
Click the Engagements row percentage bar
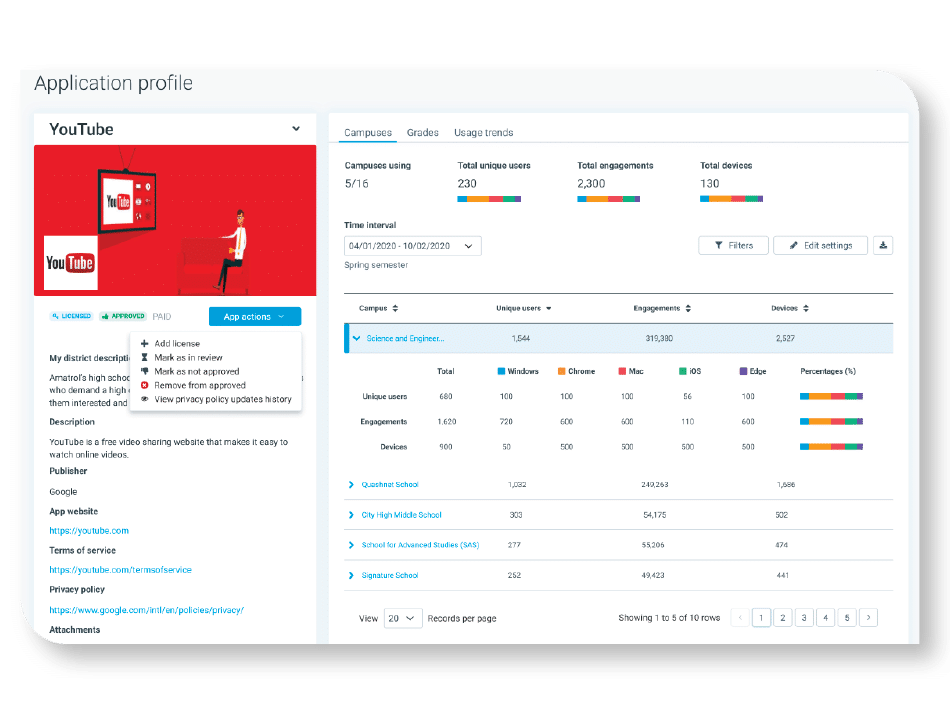[x=831, y=422]
